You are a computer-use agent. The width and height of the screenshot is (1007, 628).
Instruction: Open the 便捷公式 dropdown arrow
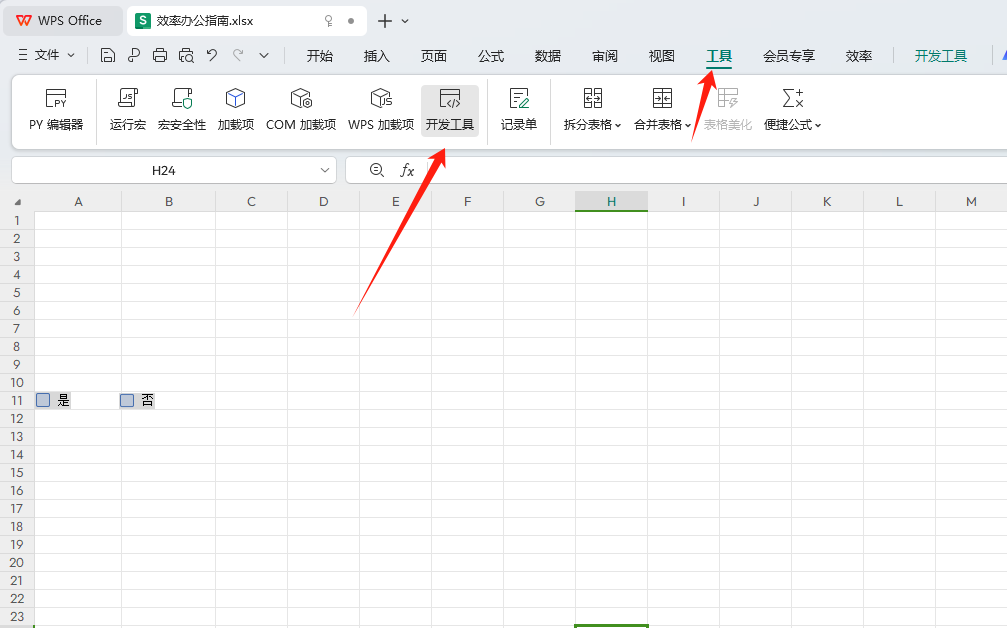(x=818, y=125)
